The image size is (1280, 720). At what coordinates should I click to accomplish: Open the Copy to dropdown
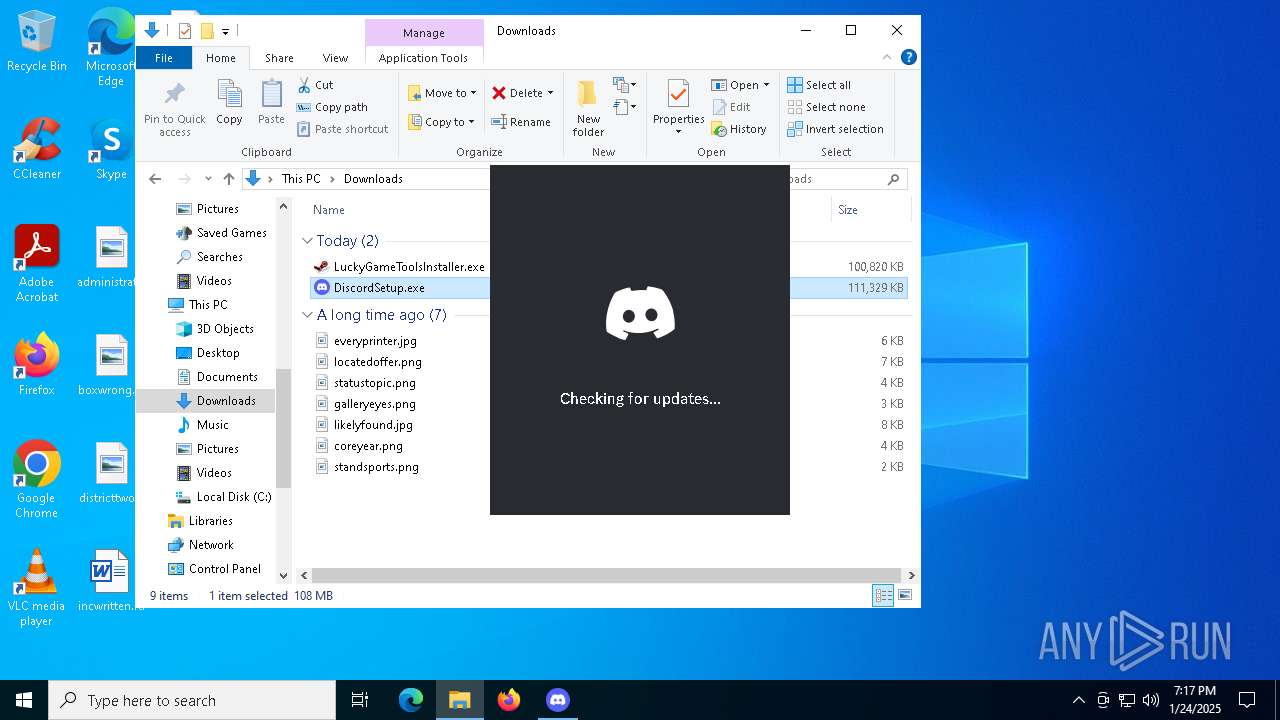[441, 122]
